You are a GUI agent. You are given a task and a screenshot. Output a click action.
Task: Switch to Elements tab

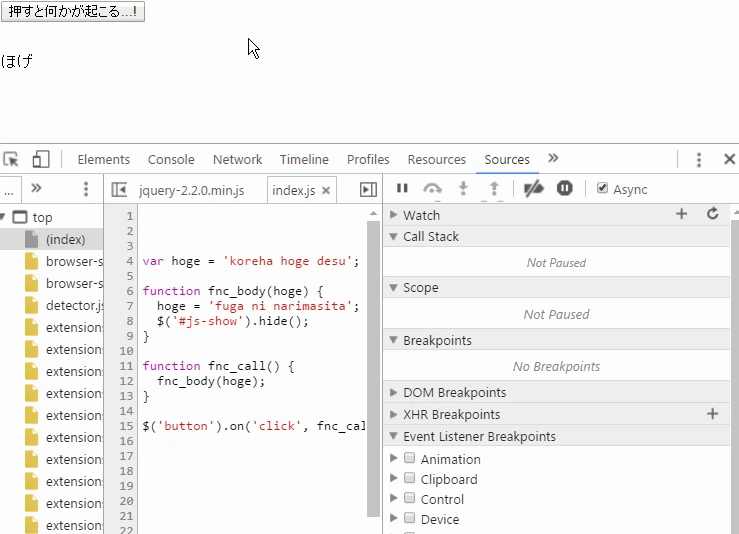tap(104, 160)
